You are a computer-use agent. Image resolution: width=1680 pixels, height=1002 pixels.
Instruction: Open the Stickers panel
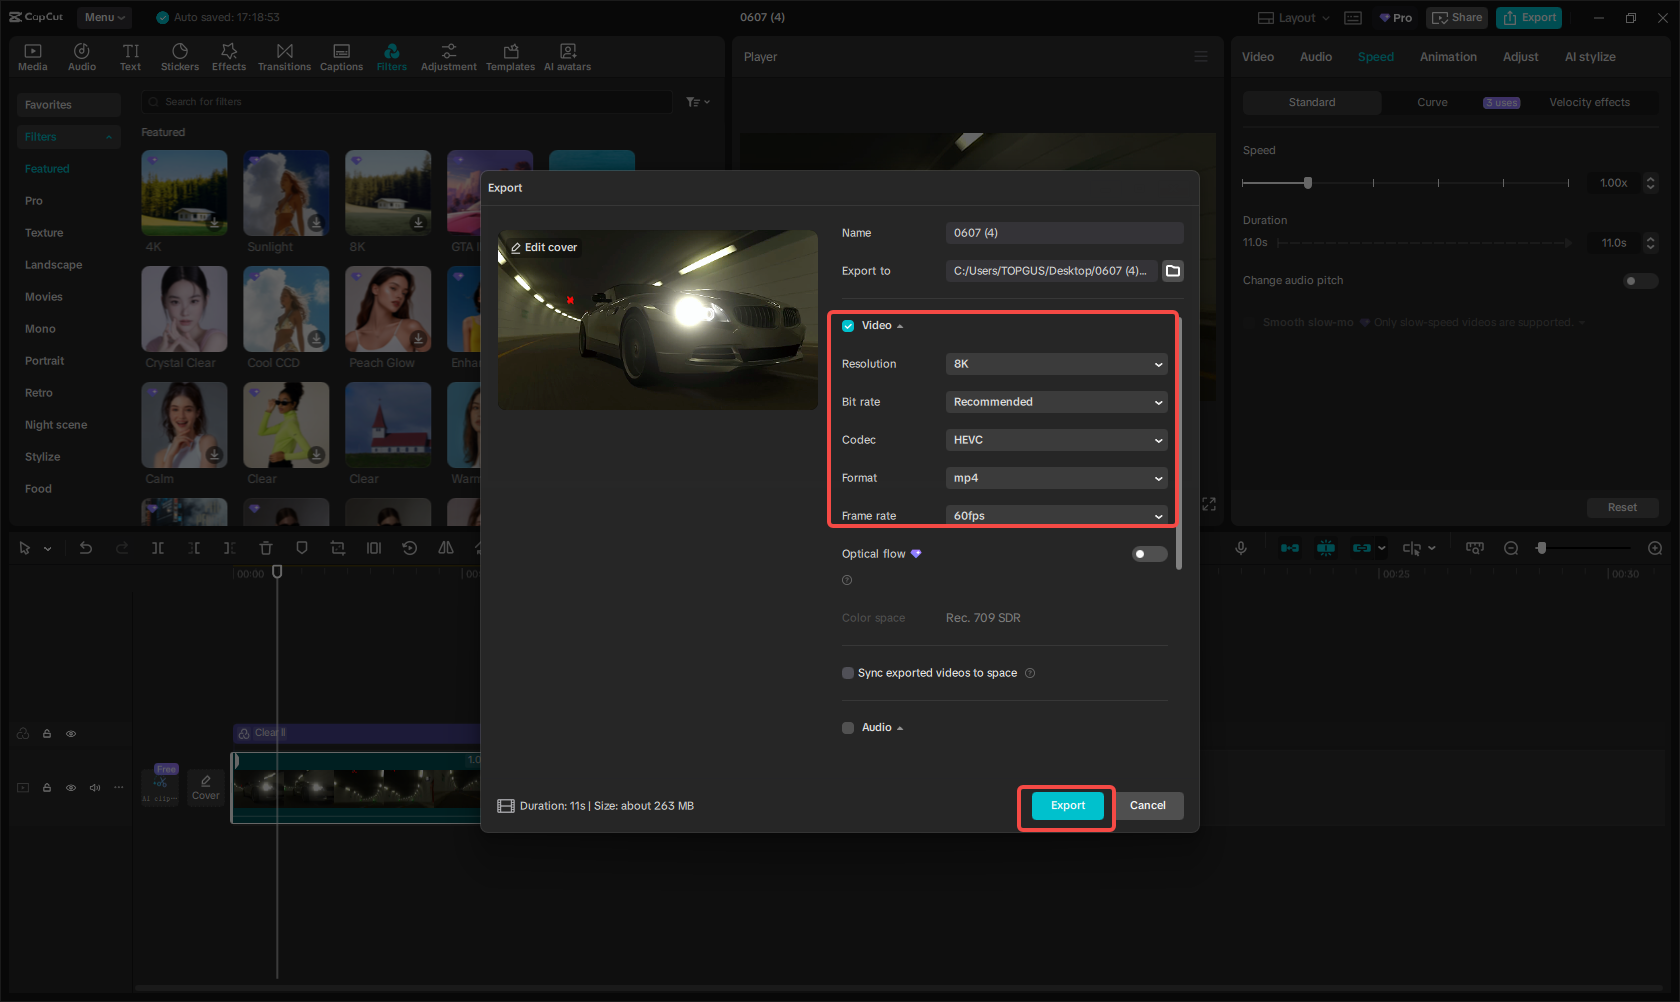180,55
